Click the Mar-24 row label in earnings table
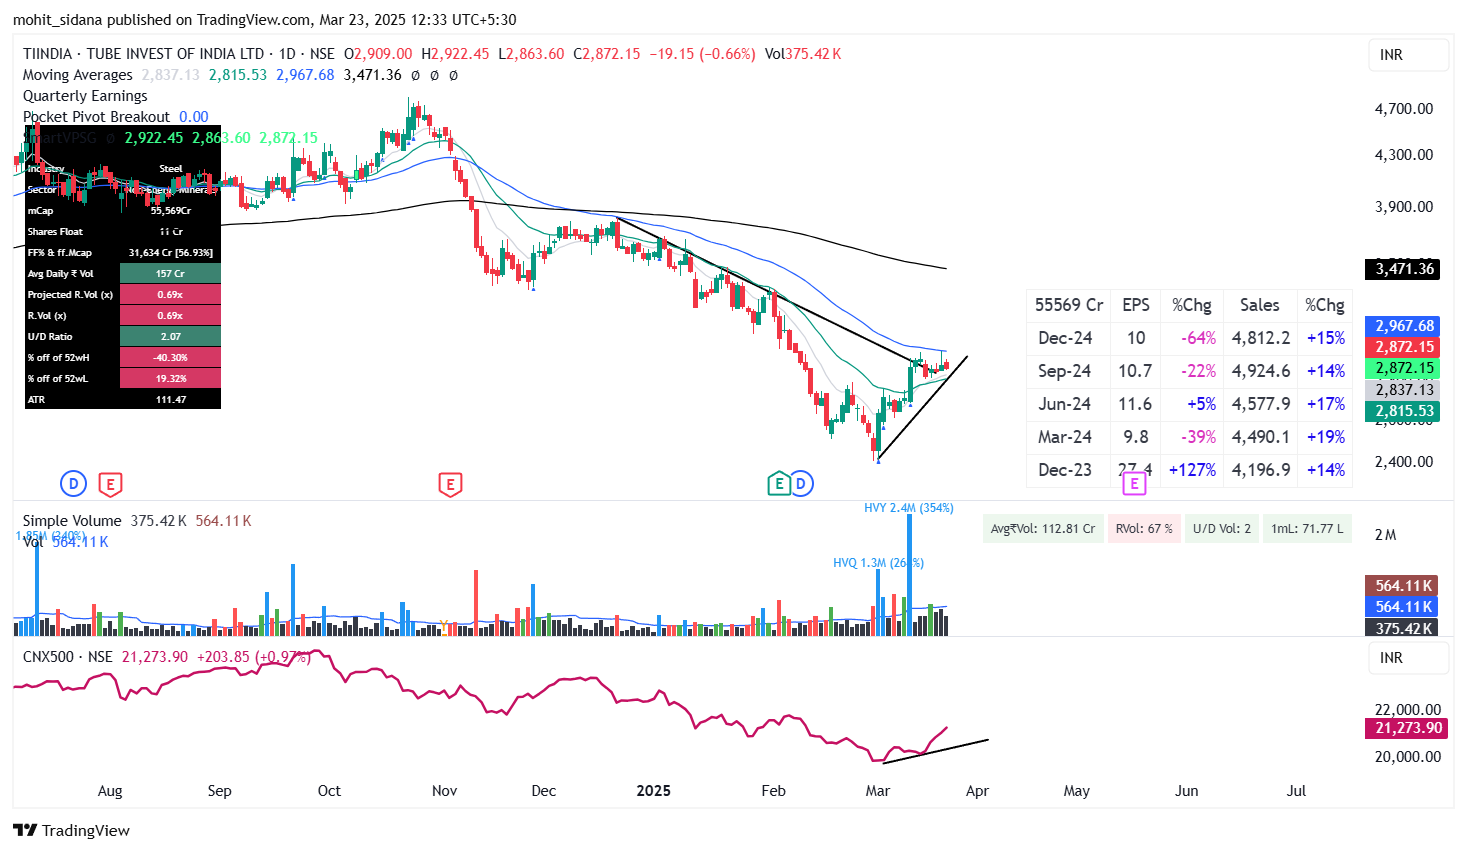1467x852 pixels. (1065, 437)
